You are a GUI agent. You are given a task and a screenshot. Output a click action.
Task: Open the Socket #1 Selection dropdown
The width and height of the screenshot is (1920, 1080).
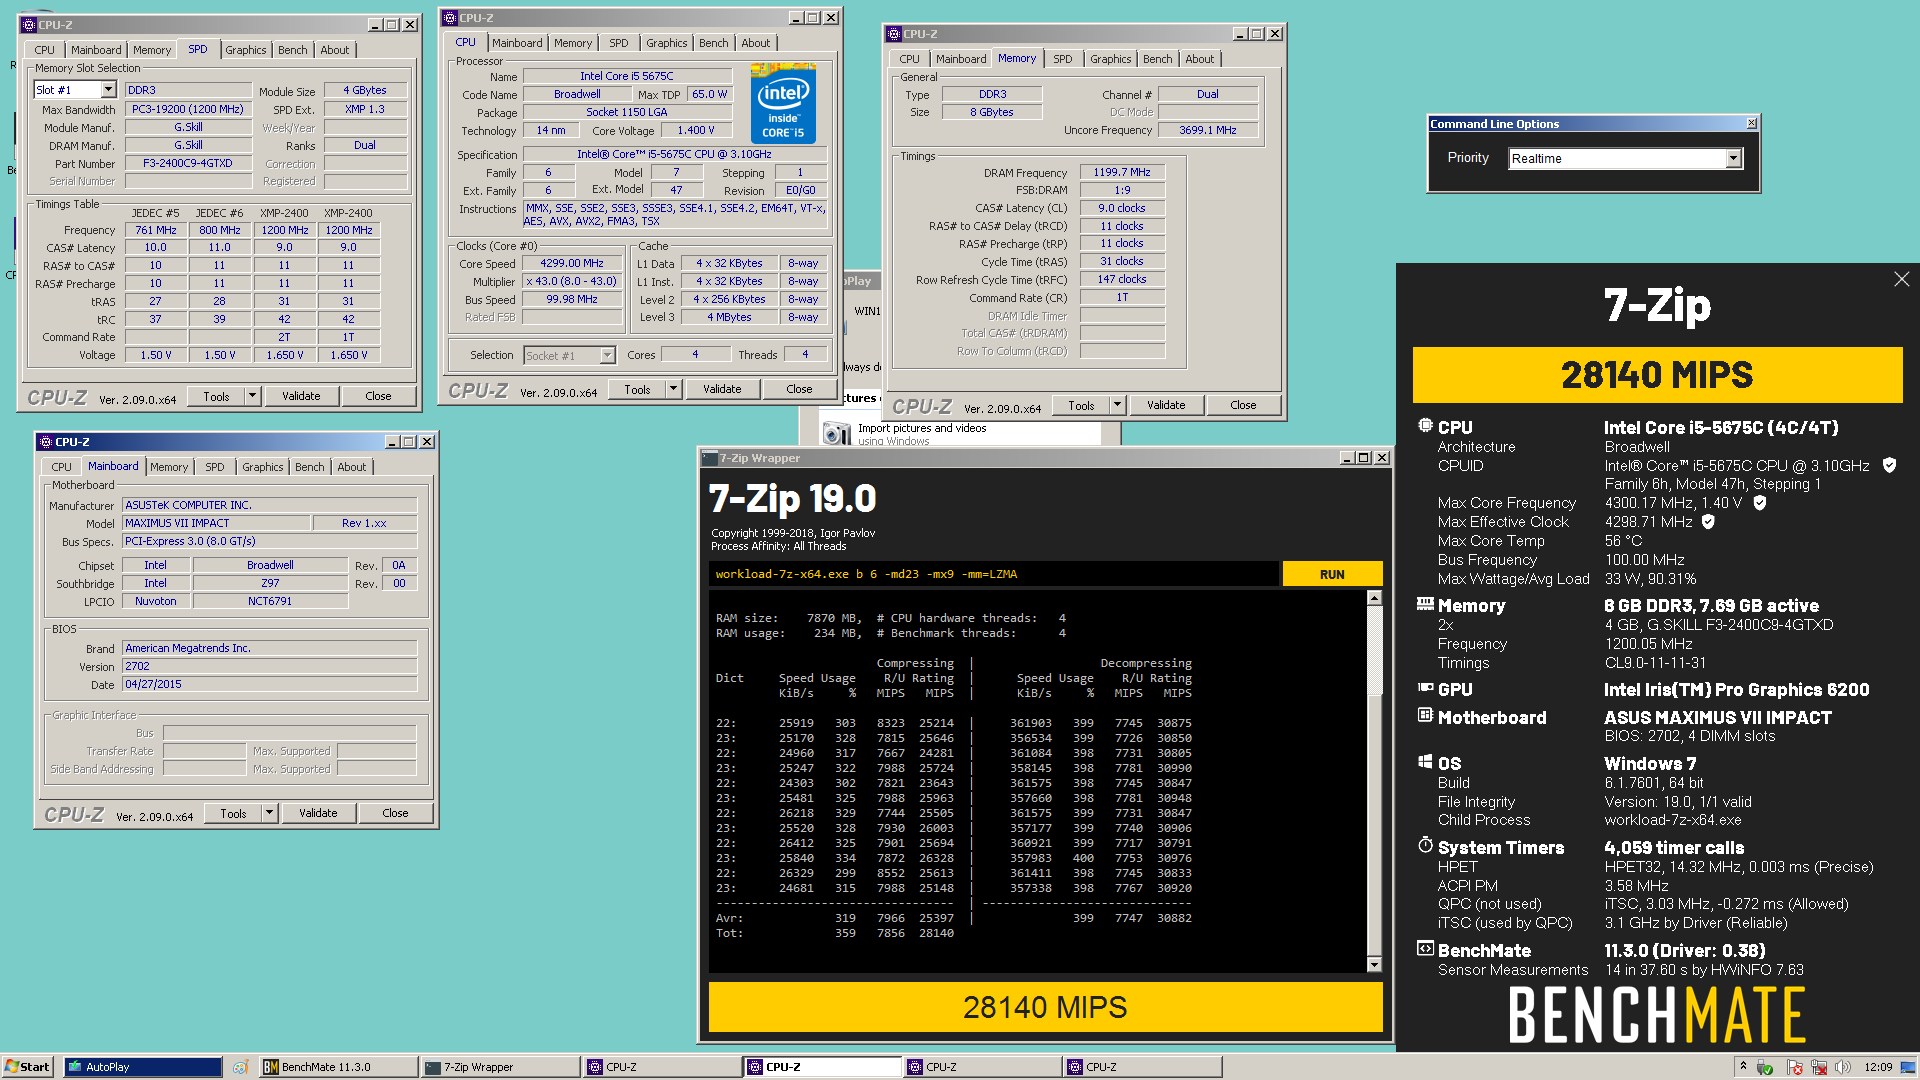pyautogui.click(x=607, y=356)
